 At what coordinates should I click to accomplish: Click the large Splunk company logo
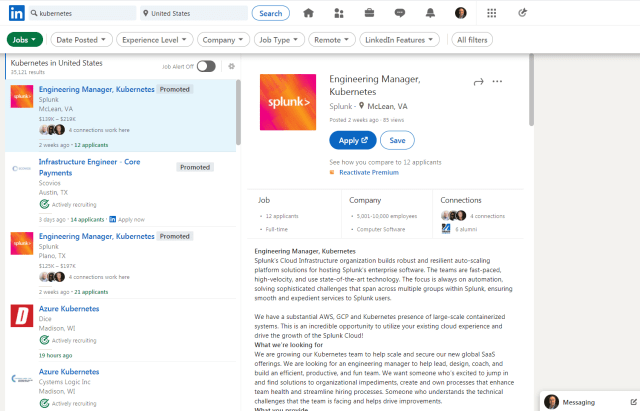288,102
